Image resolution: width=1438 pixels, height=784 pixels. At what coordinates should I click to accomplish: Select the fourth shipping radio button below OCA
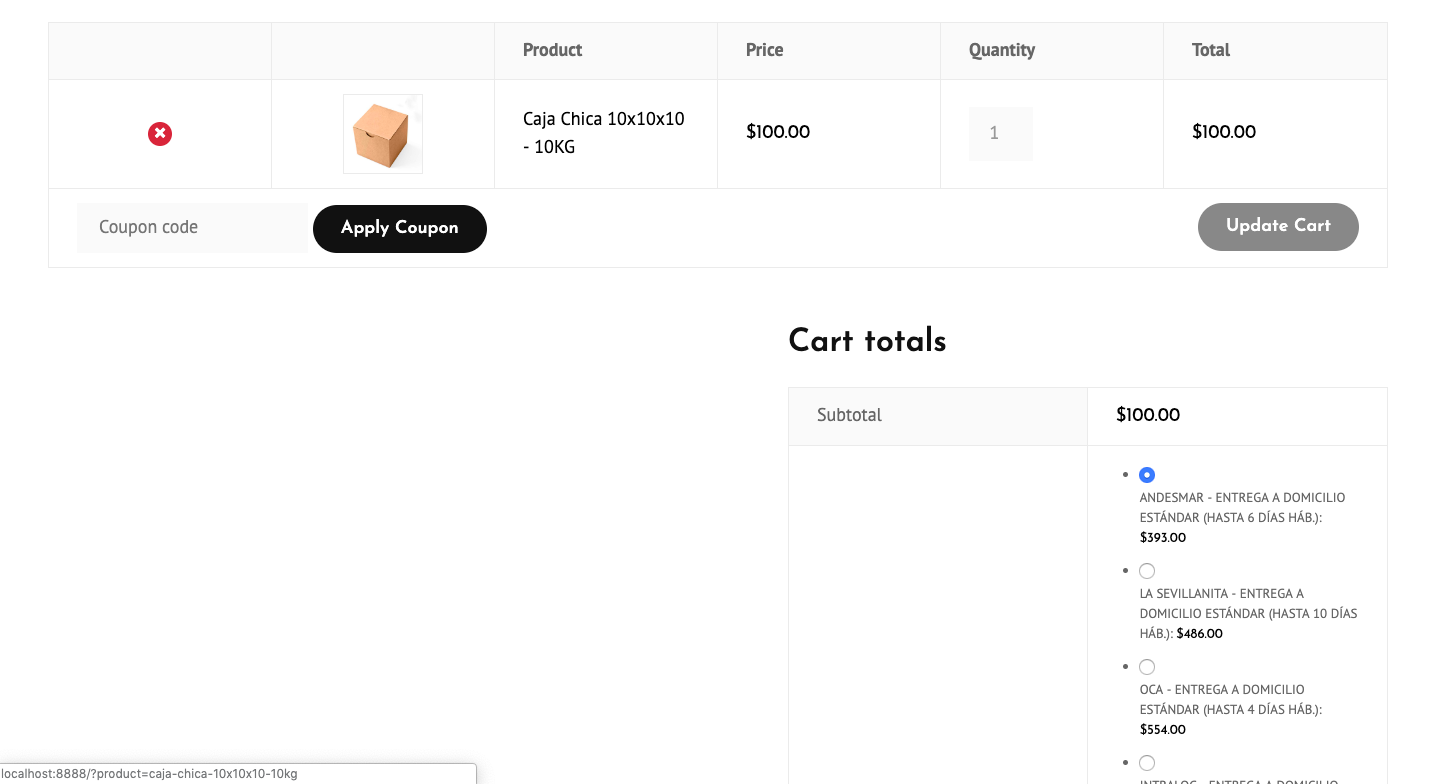tap(1147, 763)
